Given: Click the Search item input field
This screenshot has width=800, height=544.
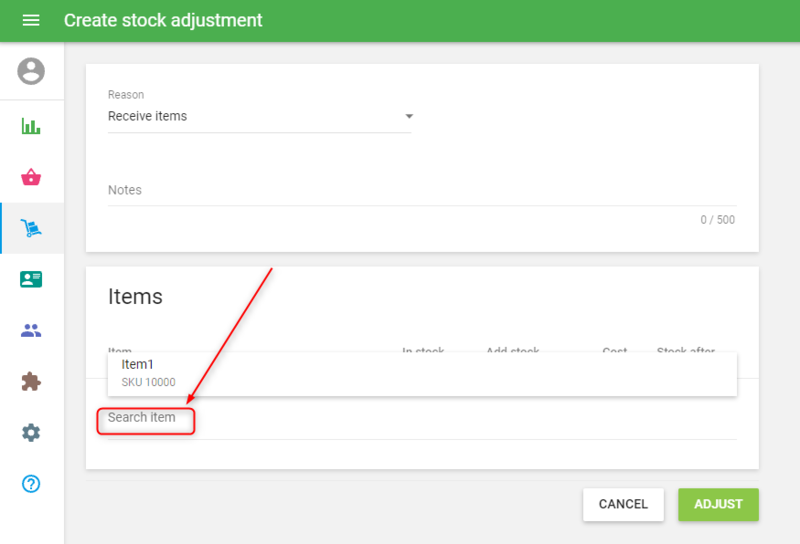Looking at the screenshot, I should click(x=400, y=418).
